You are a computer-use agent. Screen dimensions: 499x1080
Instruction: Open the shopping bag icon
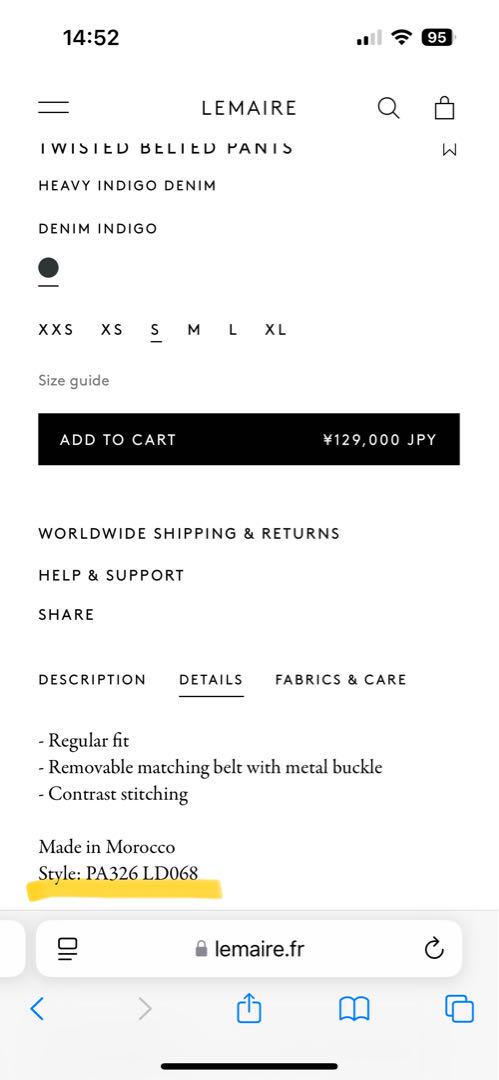tap(445, 107)
